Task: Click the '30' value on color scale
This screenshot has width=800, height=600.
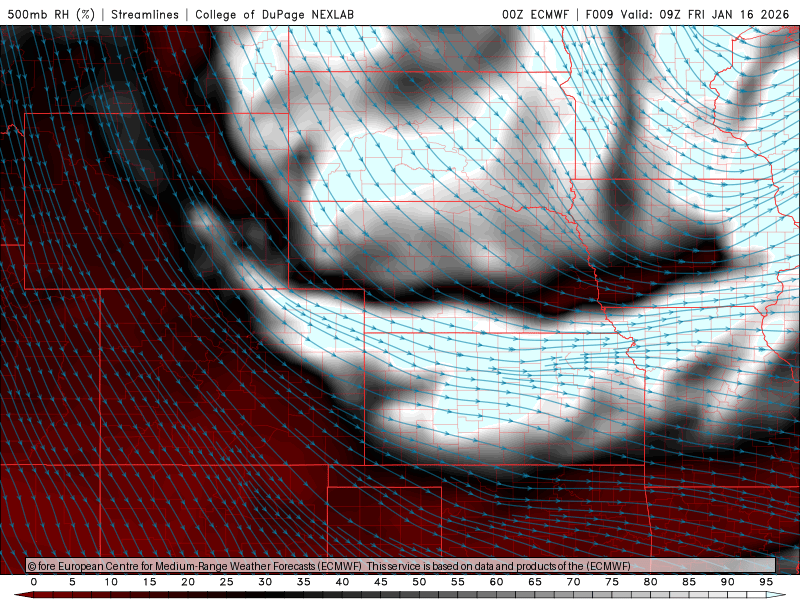Action: [265, 582]
